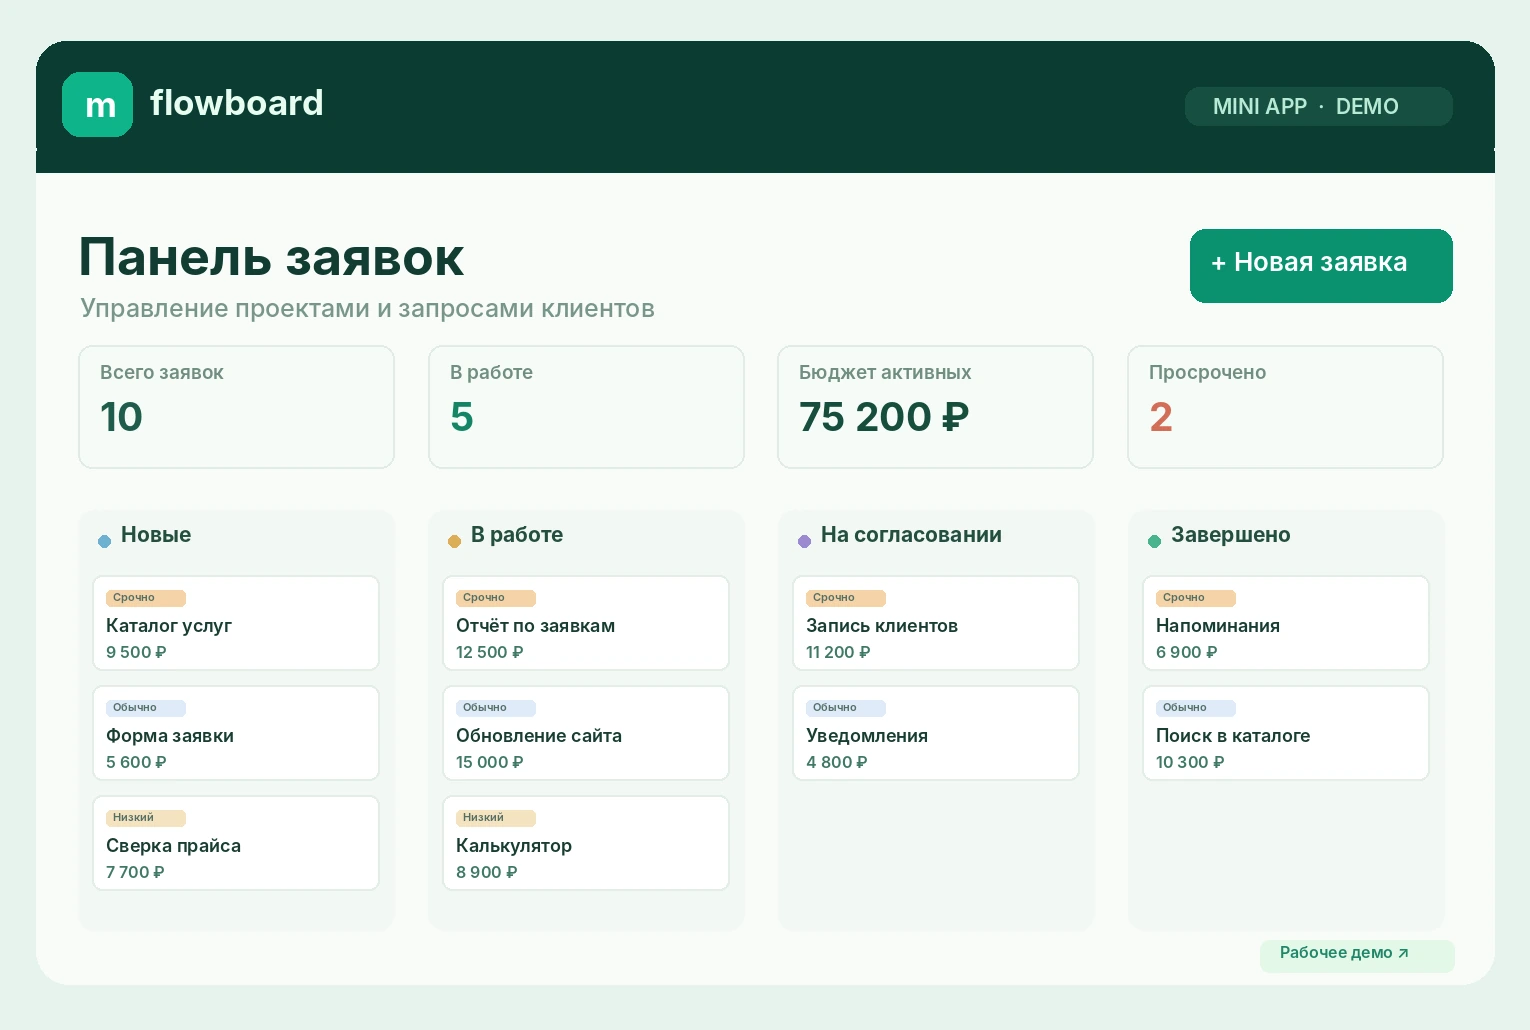This screenshot has height=1030, width=1530.
Task: Open the Обновление сайта card
Action: 586,733
